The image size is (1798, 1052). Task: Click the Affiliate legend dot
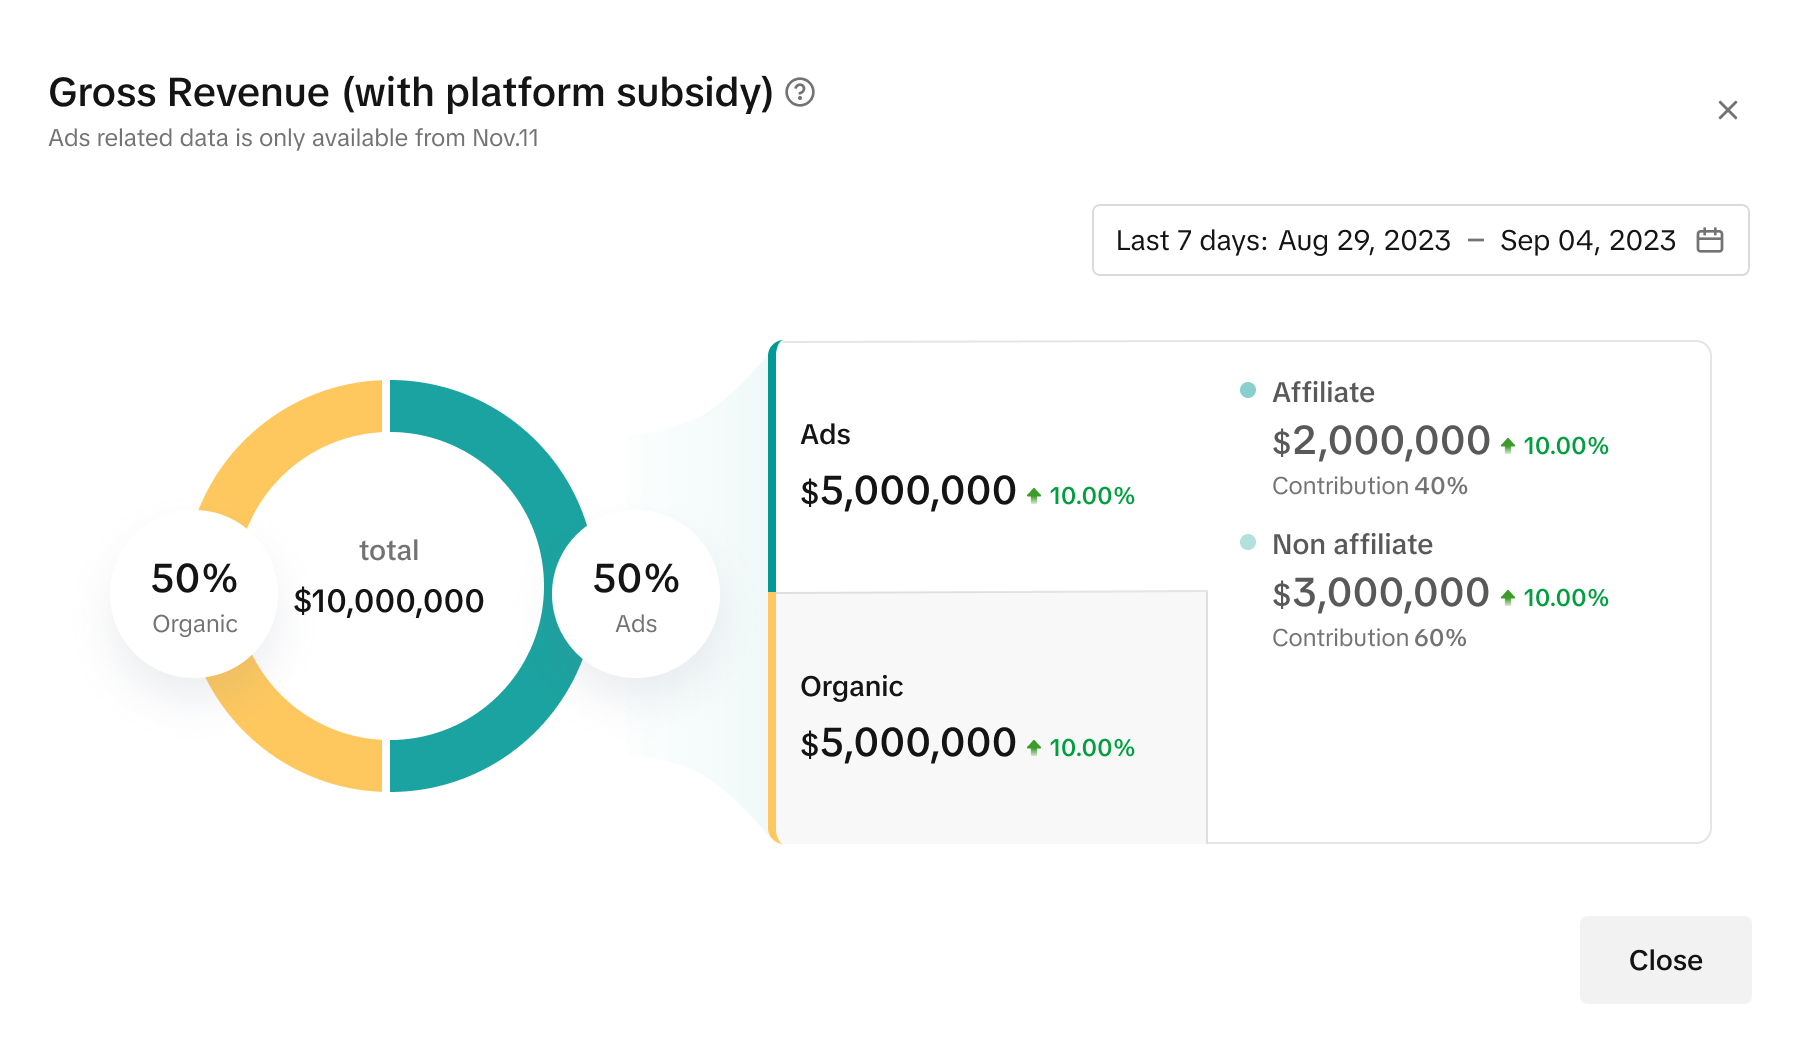click(1247, 390)
